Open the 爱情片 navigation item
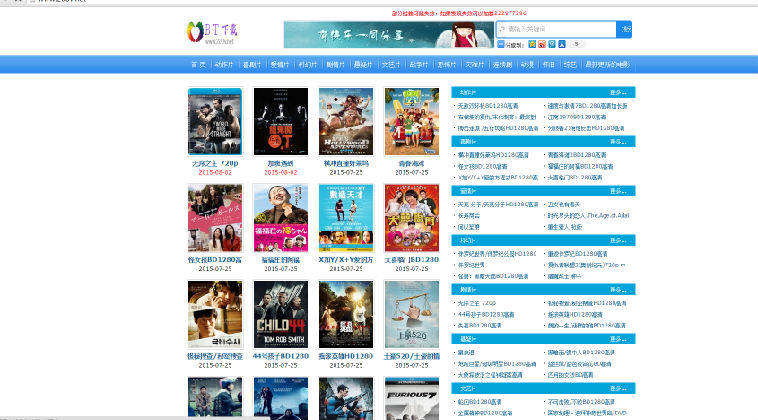This screenshot has width=758, height=420. 280,64
